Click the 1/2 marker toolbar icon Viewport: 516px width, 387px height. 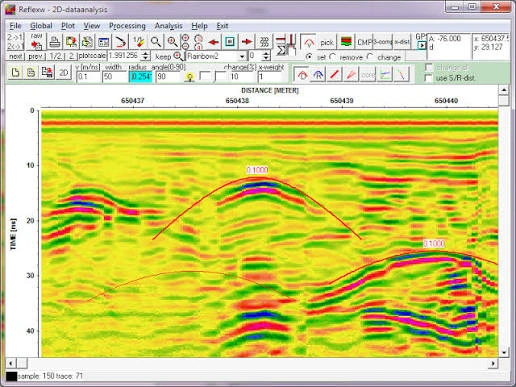(138, 42)
